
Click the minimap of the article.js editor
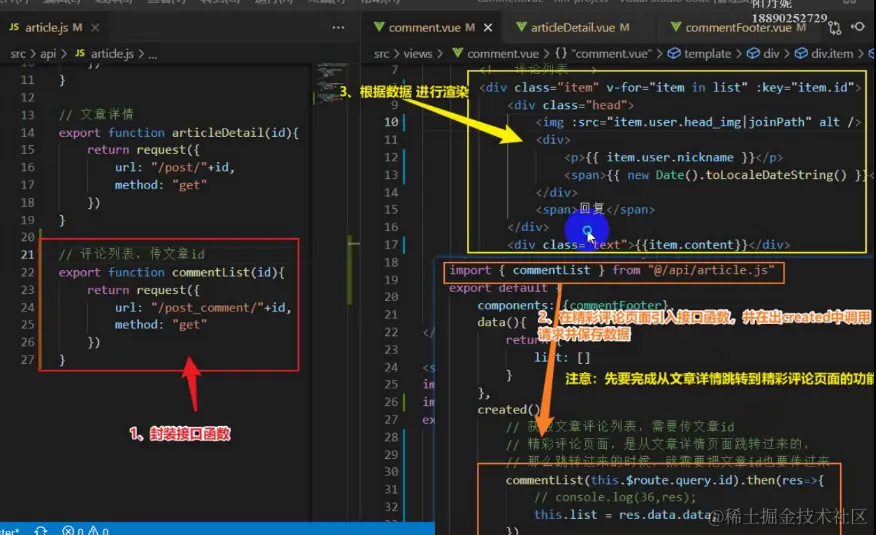pos(330,82)
